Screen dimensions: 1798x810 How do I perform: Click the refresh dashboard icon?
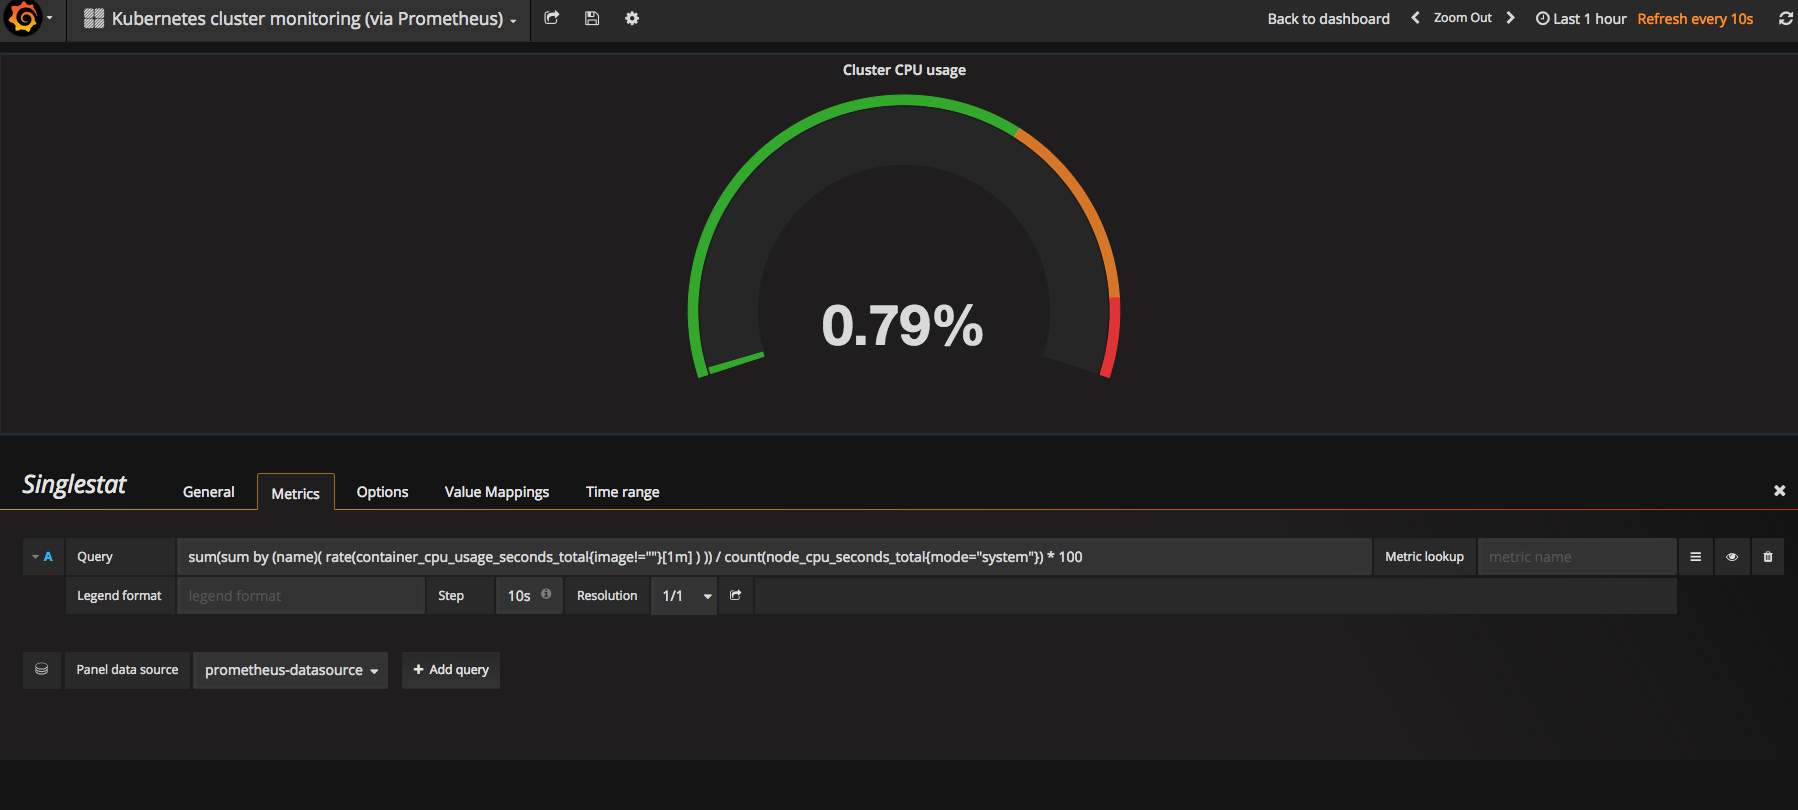tap(1785, 18)
